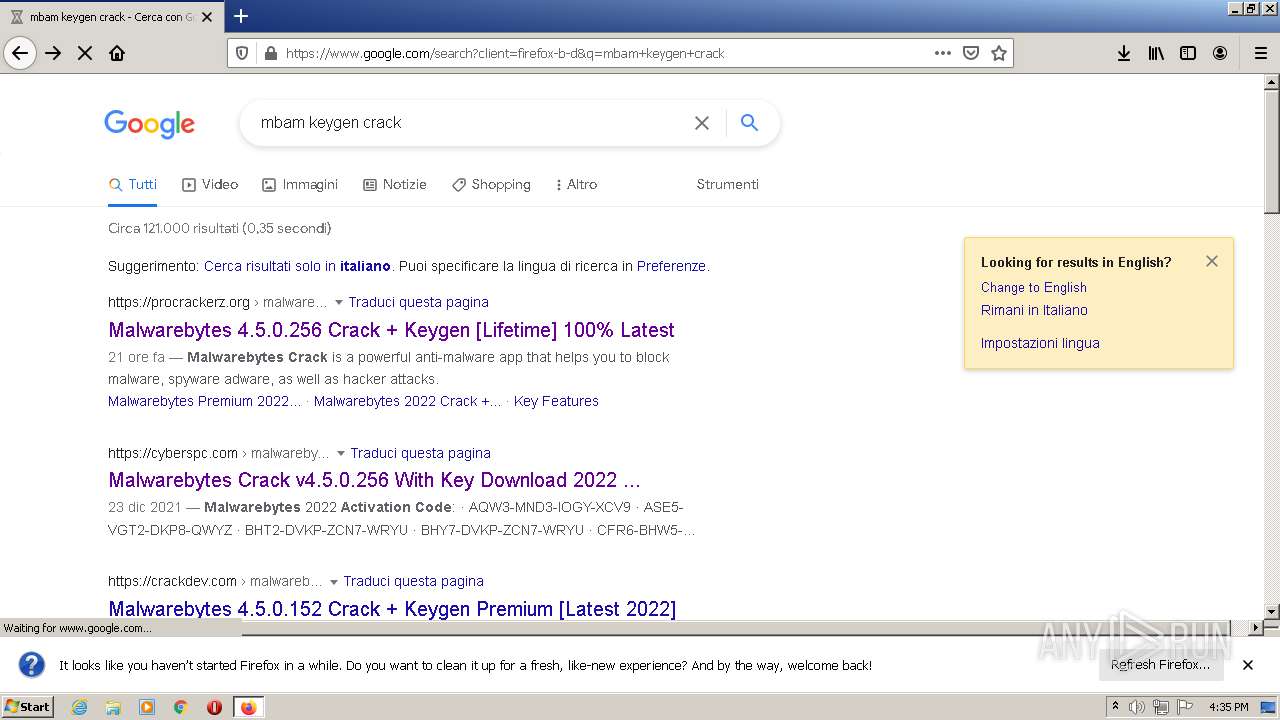Open the Altro more-options menu

(576, 185)
